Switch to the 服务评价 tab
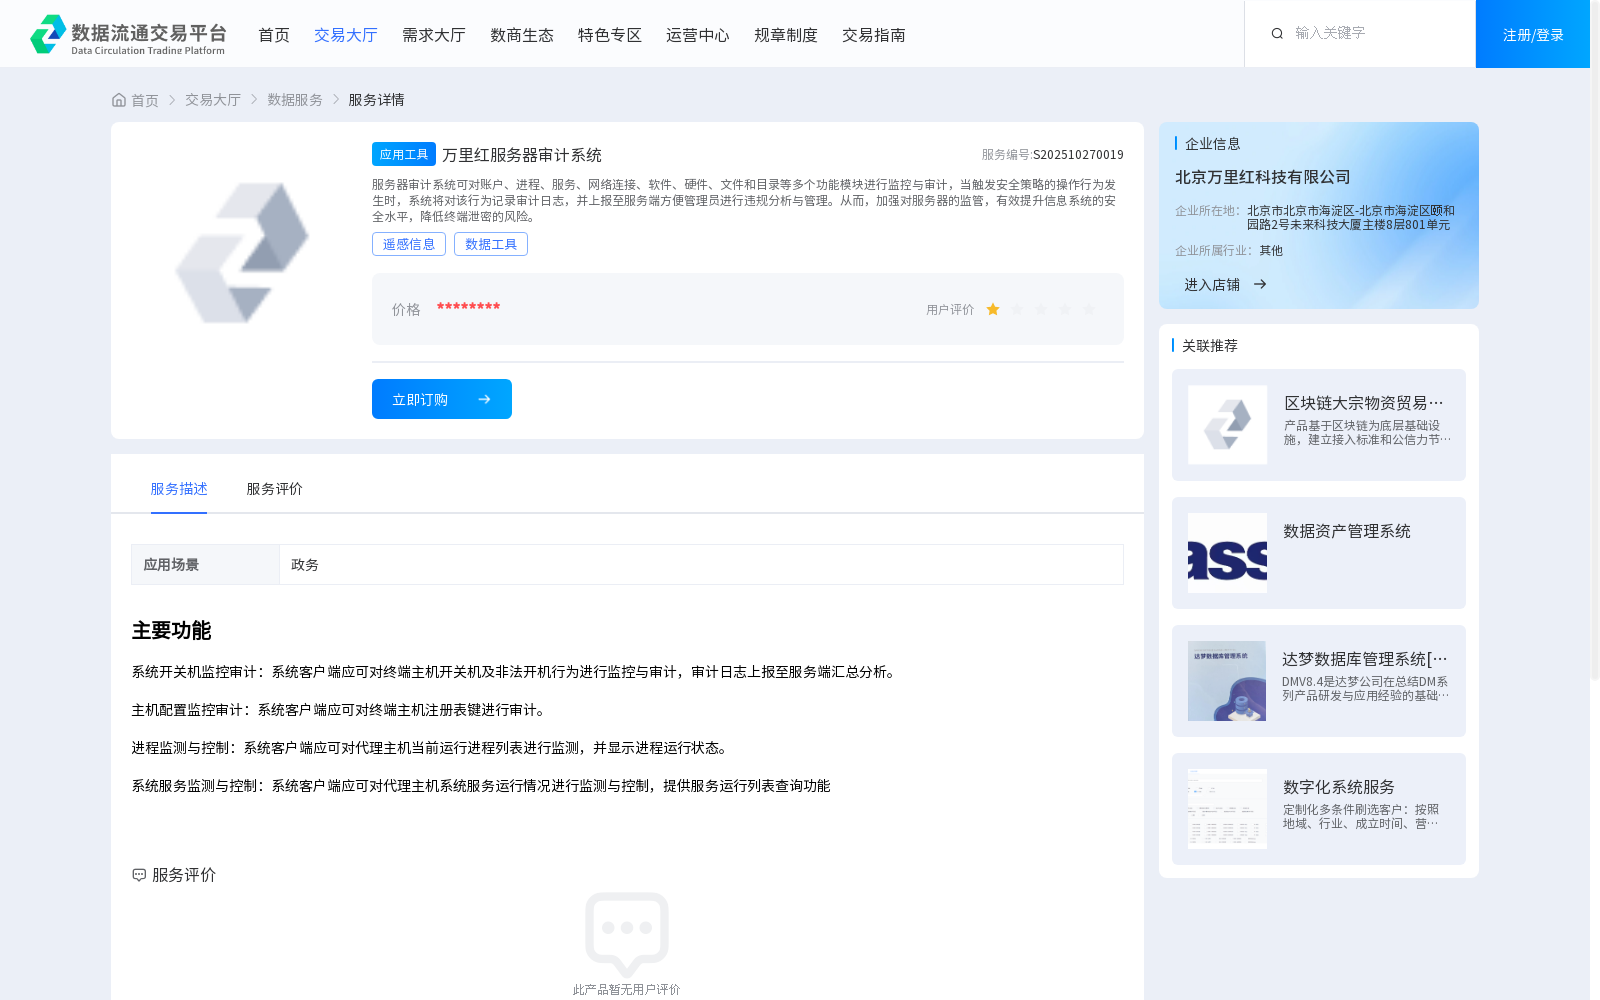Viewport: 1600px width, 1000px height. click(x=274, y=489)
